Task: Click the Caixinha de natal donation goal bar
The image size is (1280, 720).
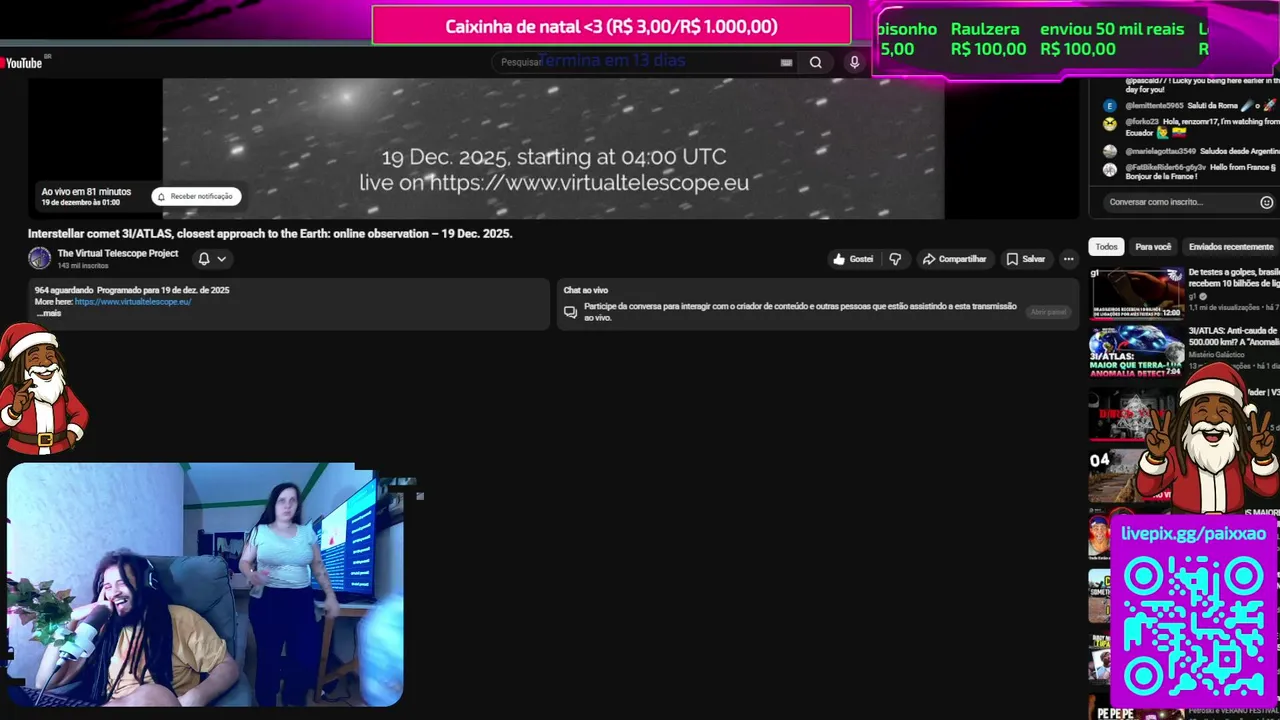Action: (x=611, y=26)
